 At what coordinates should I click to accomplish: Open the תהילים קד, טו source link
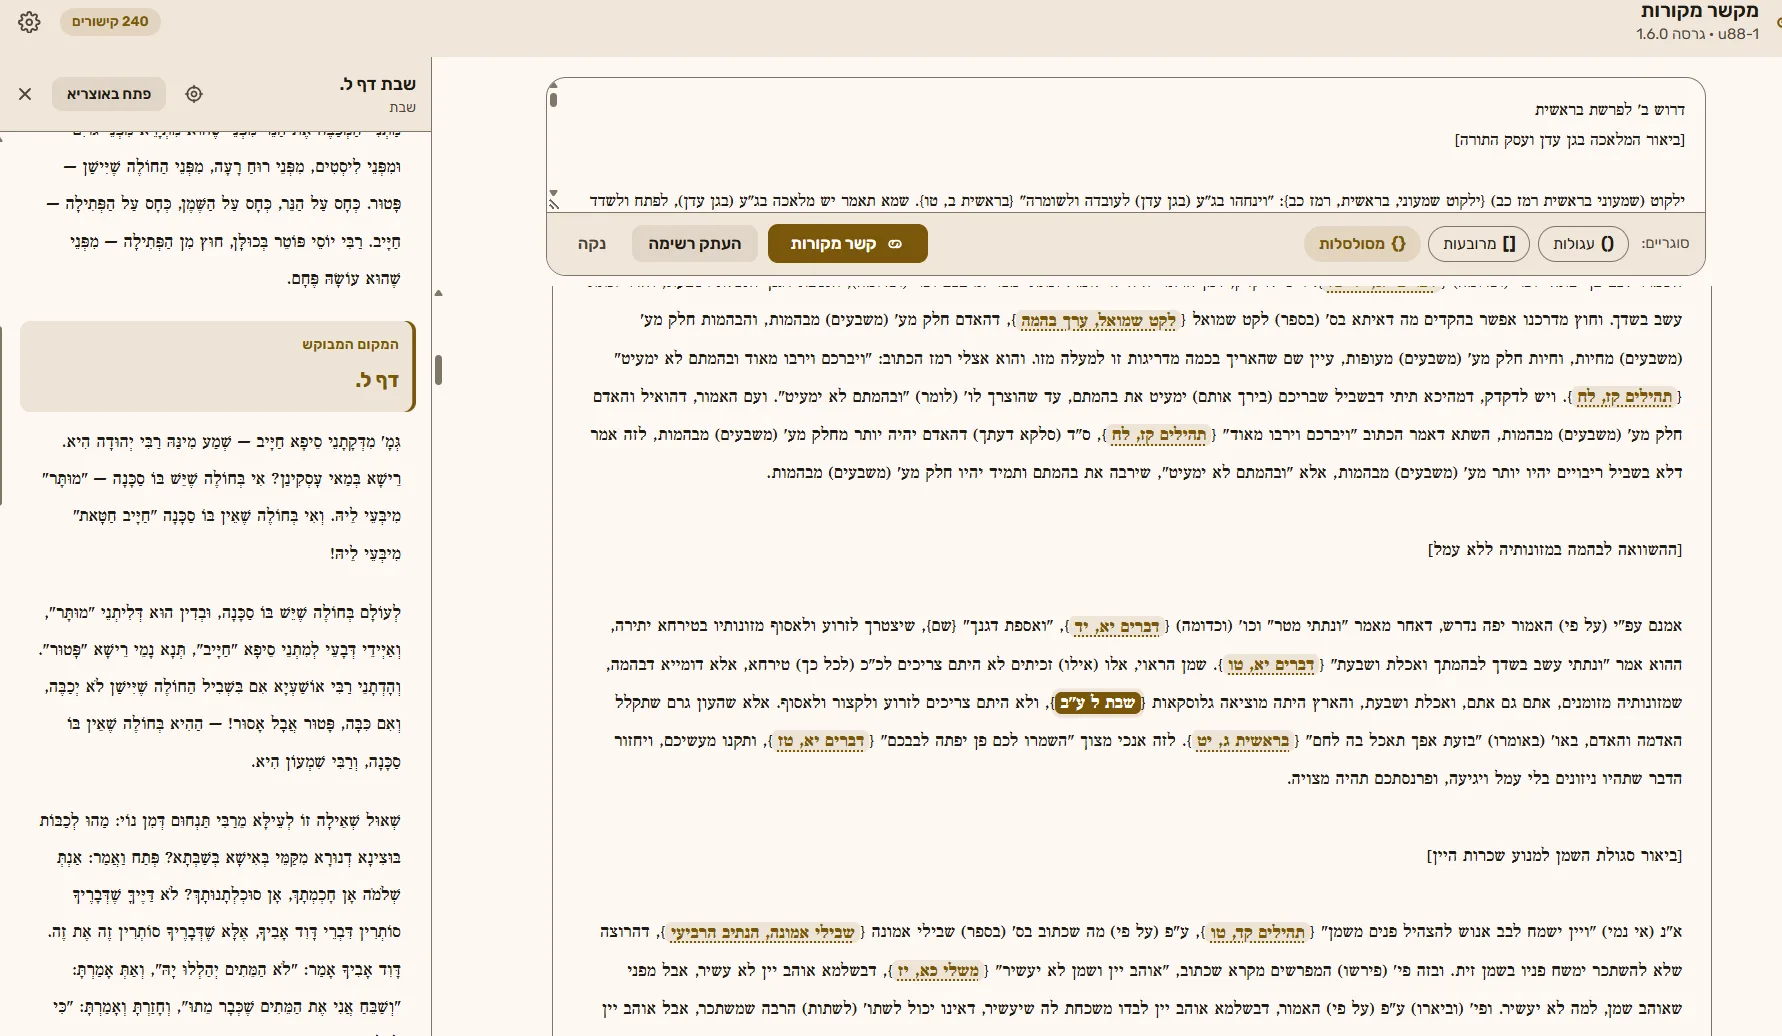click(1257, 933)
